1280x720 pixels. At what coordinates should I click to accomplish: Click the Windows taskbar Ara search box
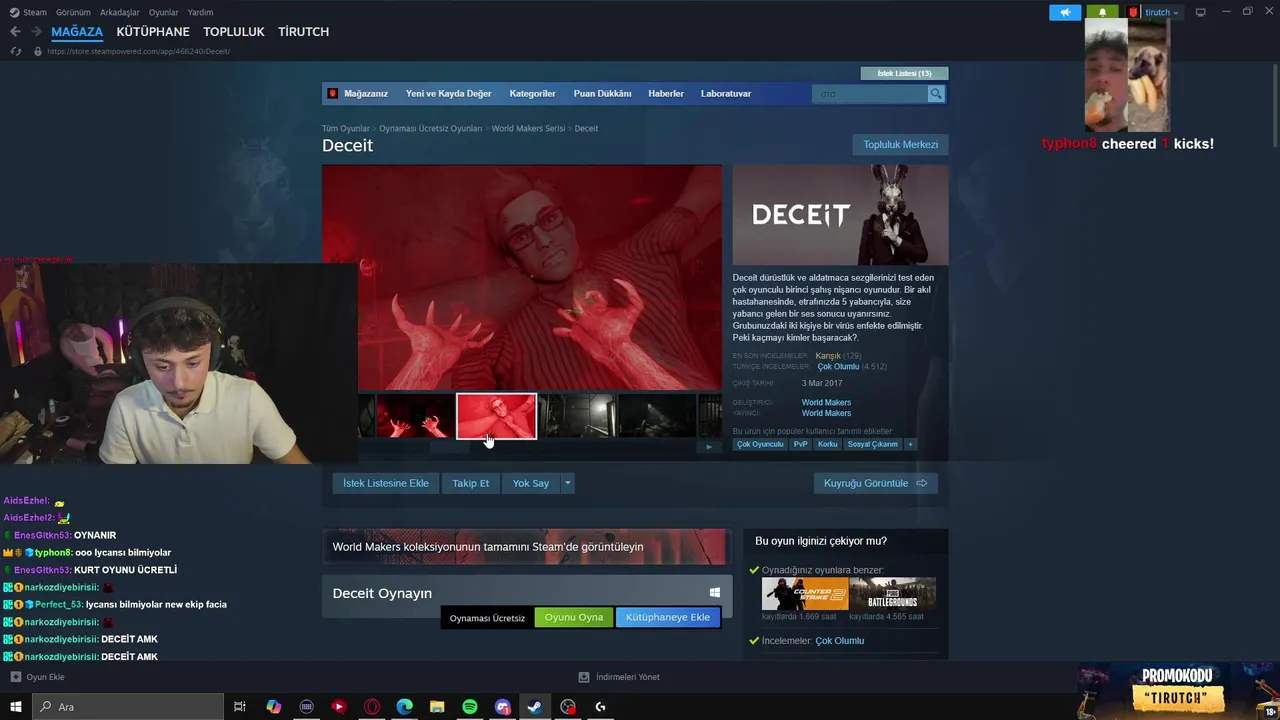128,707
